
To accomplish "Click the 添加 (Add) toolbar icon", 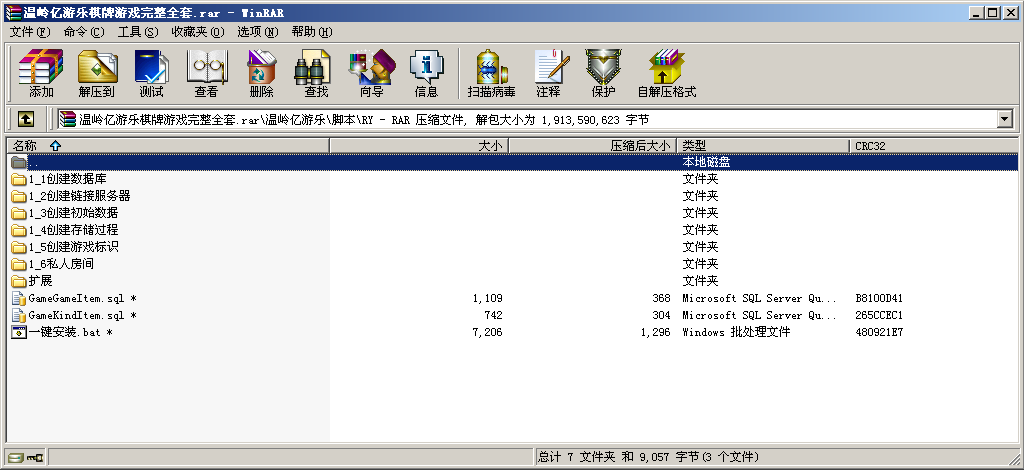I will (41, 74).
